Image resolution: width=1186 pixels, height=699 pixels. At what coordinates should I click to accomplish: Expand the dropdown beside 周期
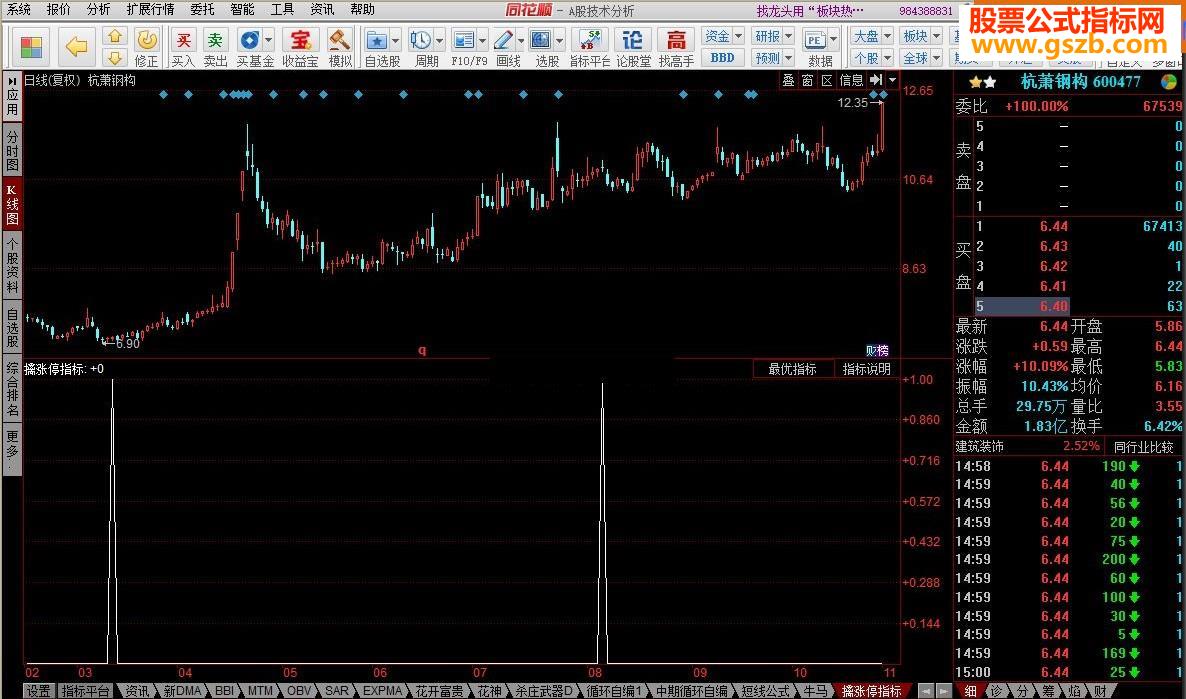pyautogui.click(x=439, y=40)
